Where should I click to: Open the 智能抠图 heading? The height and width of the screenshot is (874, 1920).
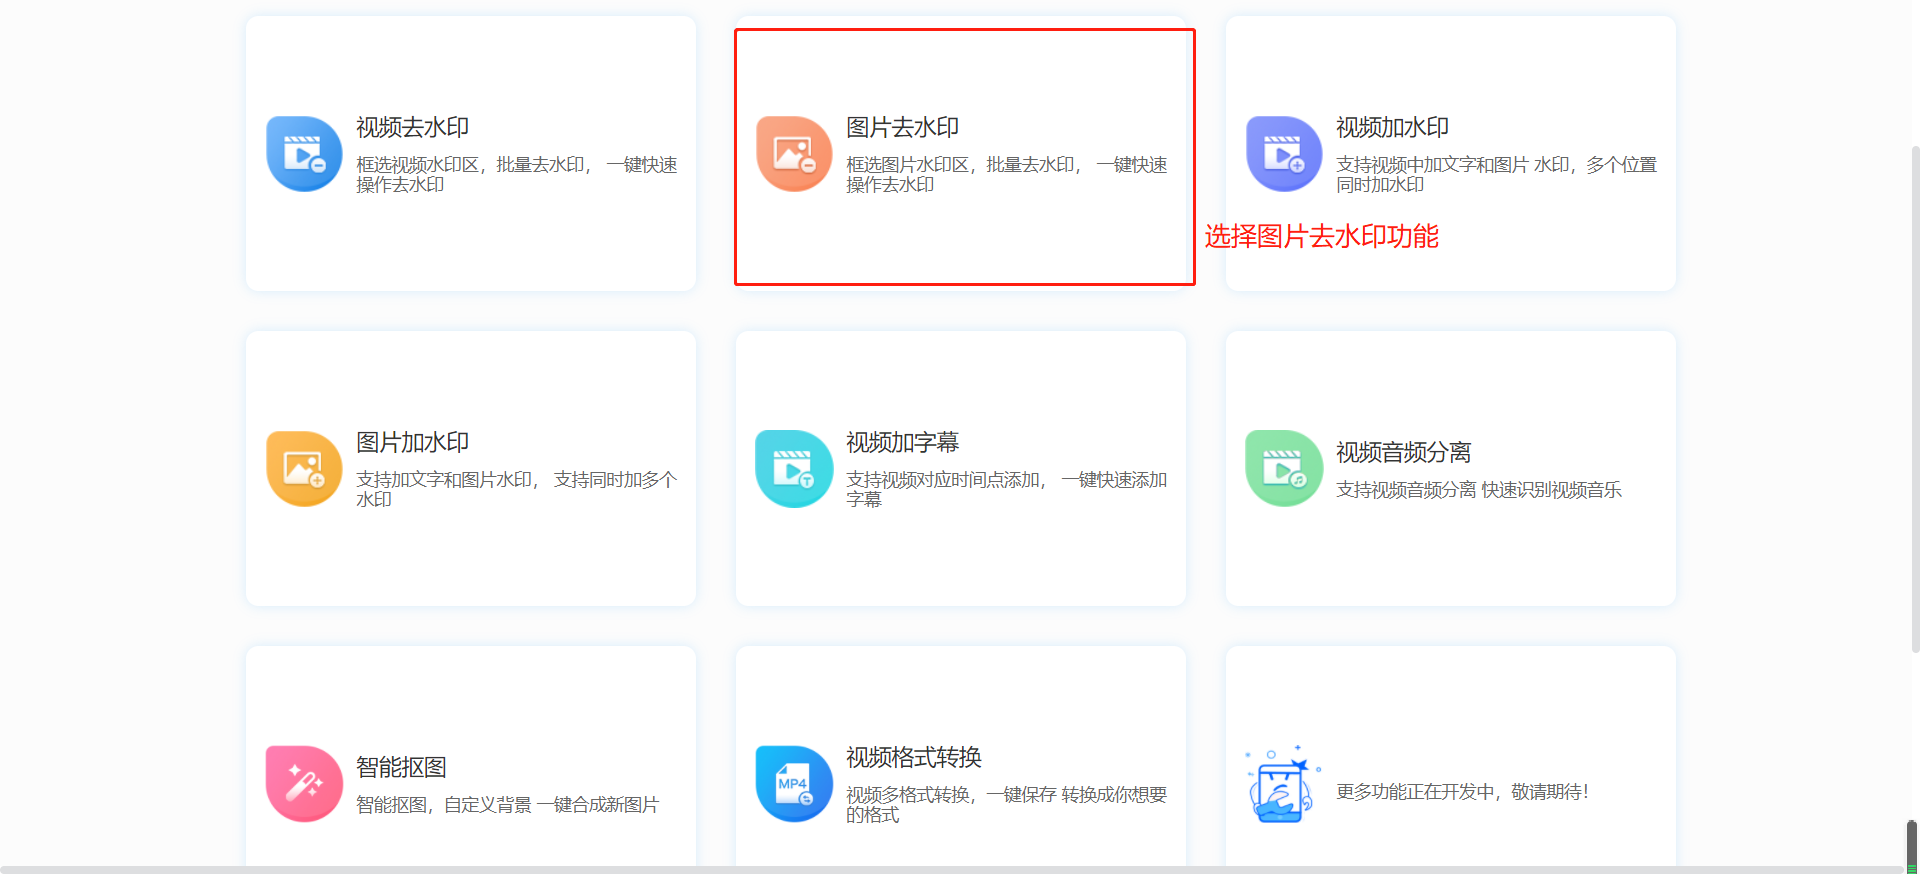point(401,768)
